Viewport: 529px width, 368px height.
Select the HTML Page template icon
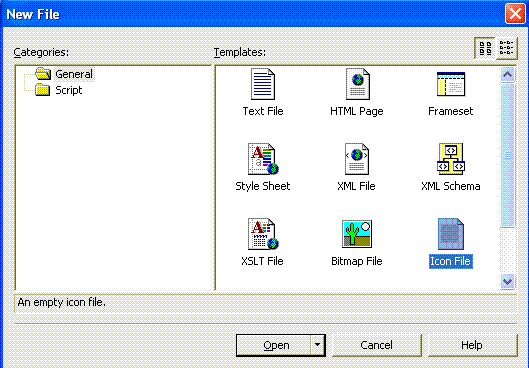tap(358, 84)
